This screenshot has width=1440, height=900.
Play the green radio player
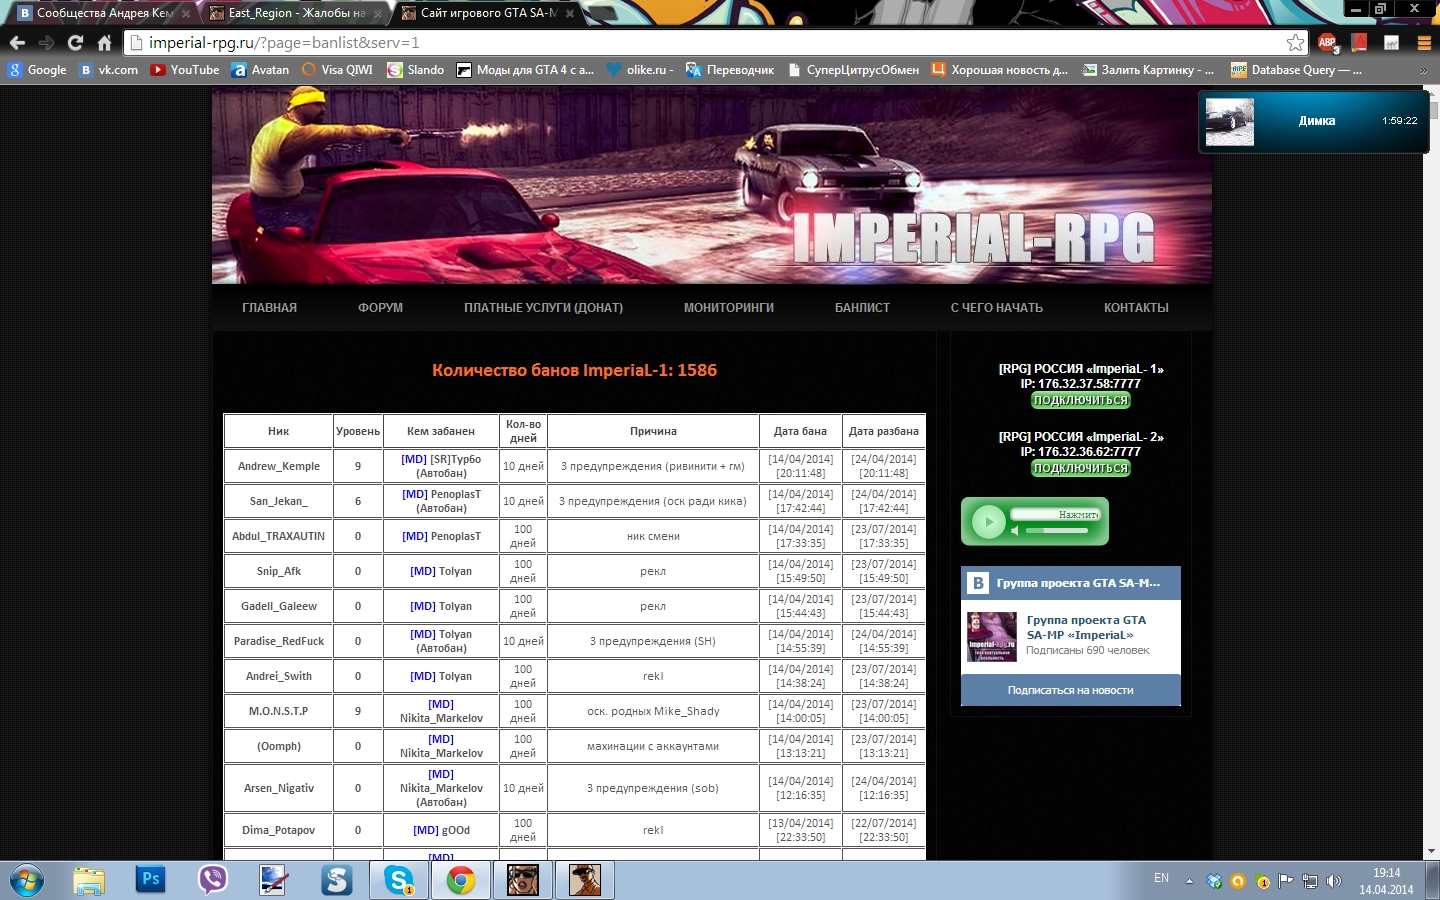tap(988, 522)
